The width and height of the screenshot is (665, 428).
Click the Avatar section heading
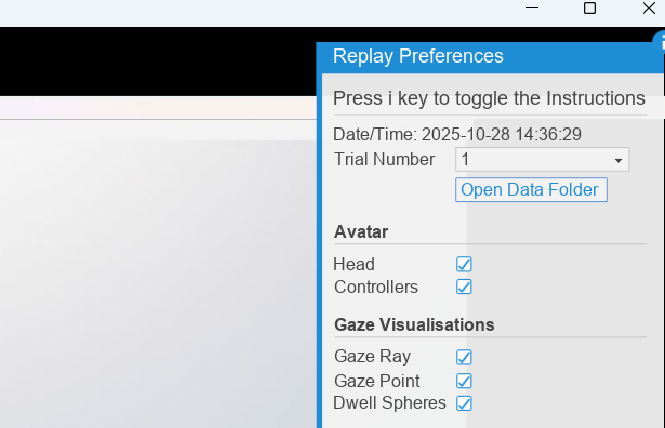coord(361,232)
